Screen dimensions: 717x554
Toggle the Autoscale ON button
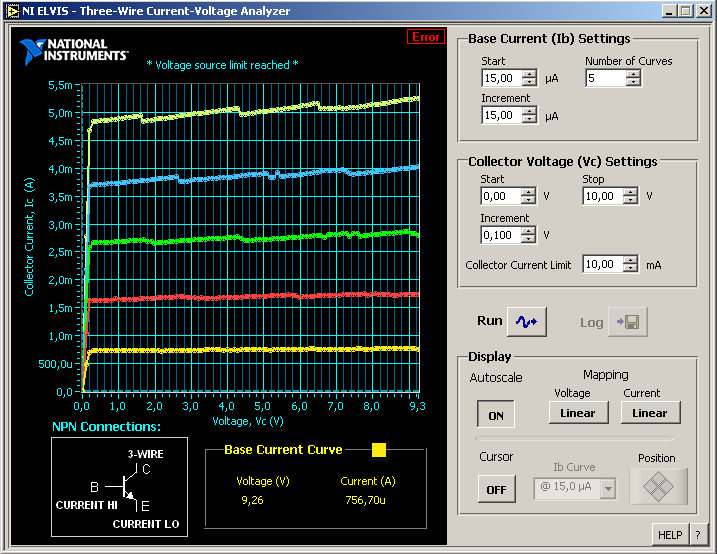pos(496,414)
